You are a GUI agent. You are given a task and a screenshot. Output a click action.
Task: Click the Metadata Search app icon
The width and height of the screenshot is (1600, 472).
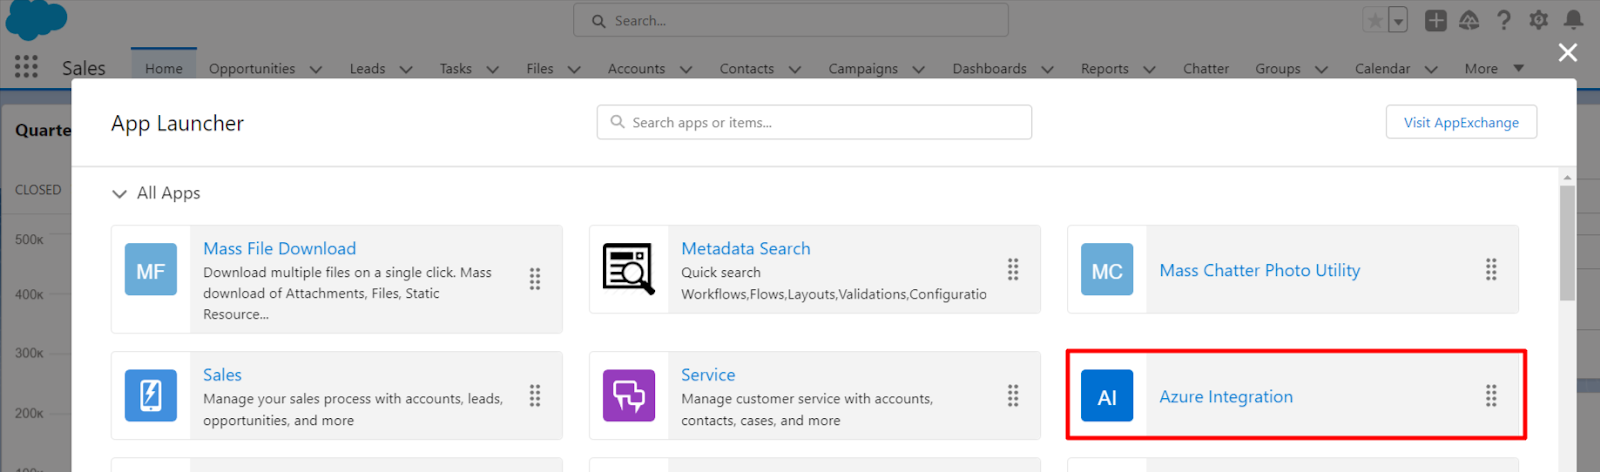click(629, 270)
